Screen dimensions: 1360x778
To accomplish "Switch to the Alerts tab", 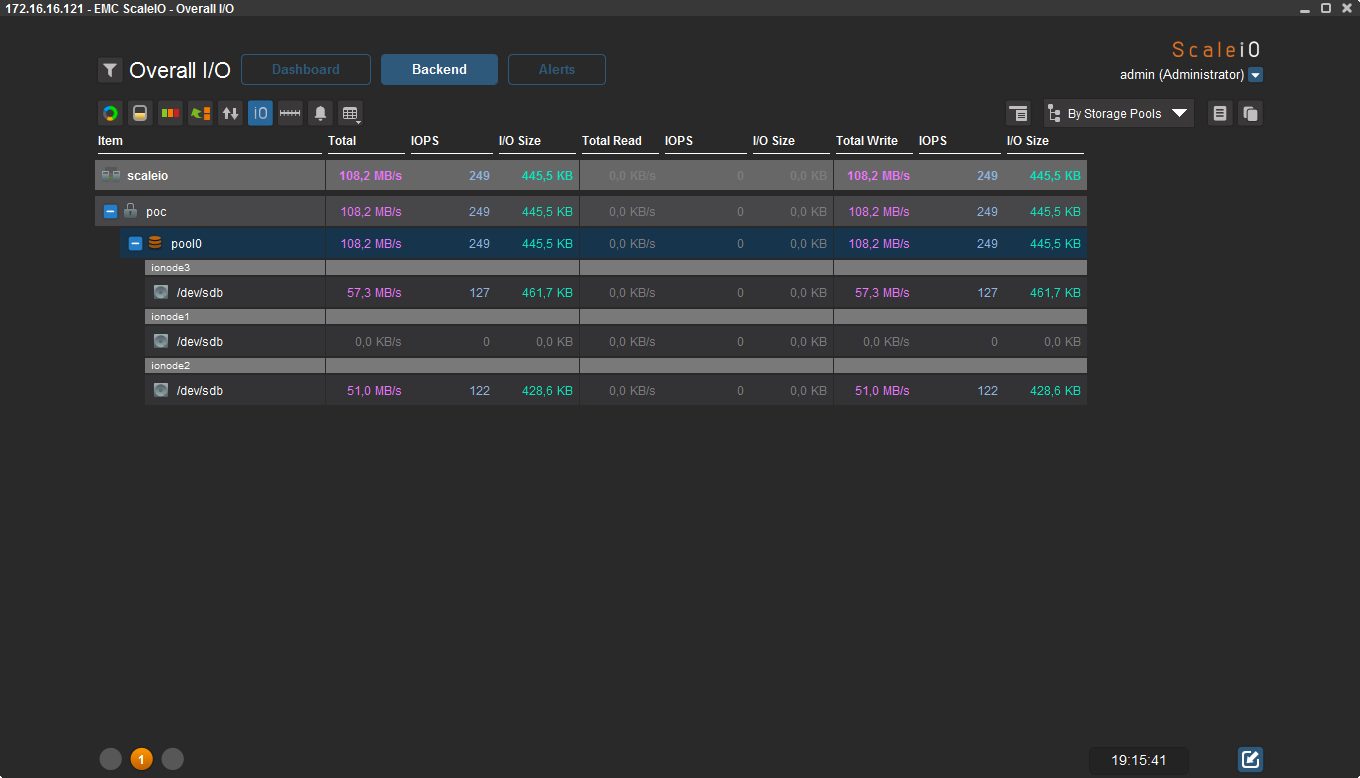I will click(557, 70).
